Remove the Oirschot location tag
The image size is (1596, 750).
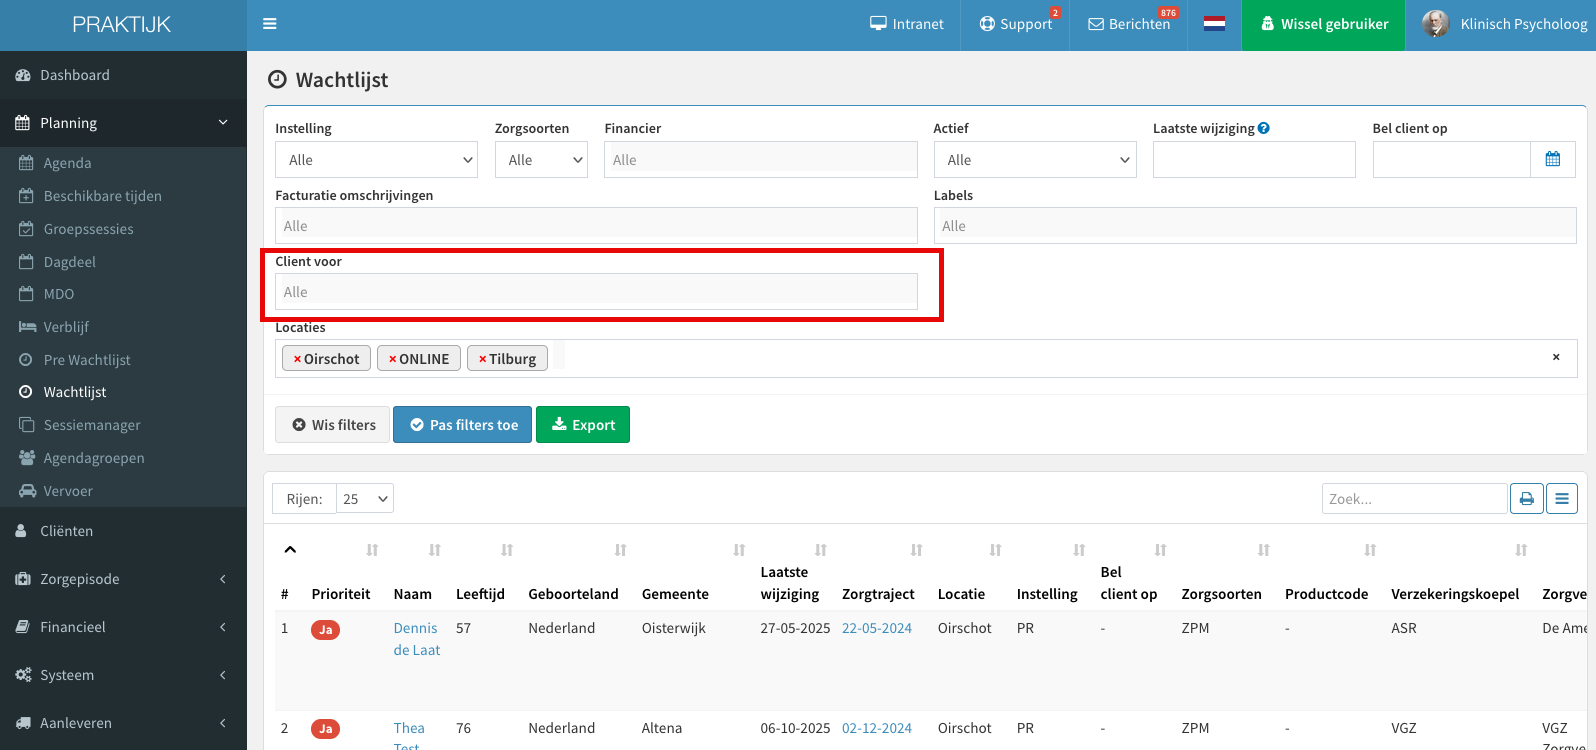297,359
